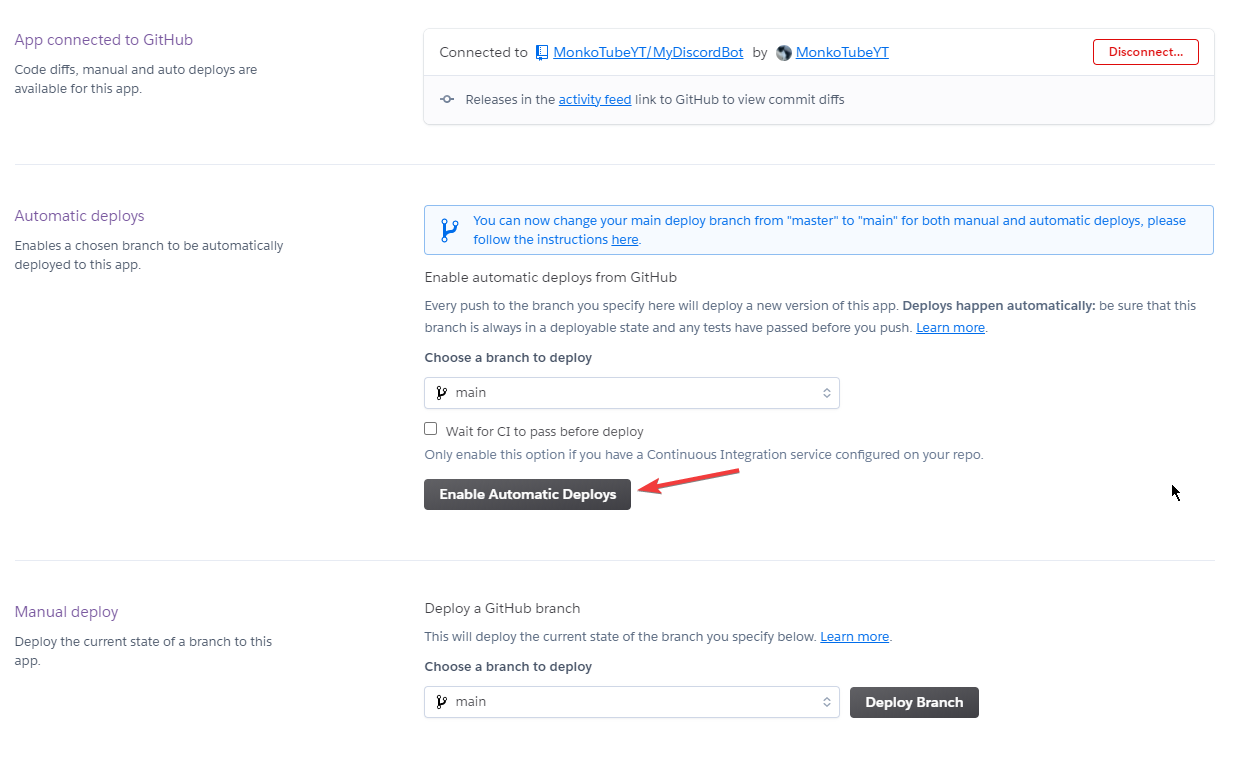Open the MonkoTubeYT profile link

pos(842,53)
